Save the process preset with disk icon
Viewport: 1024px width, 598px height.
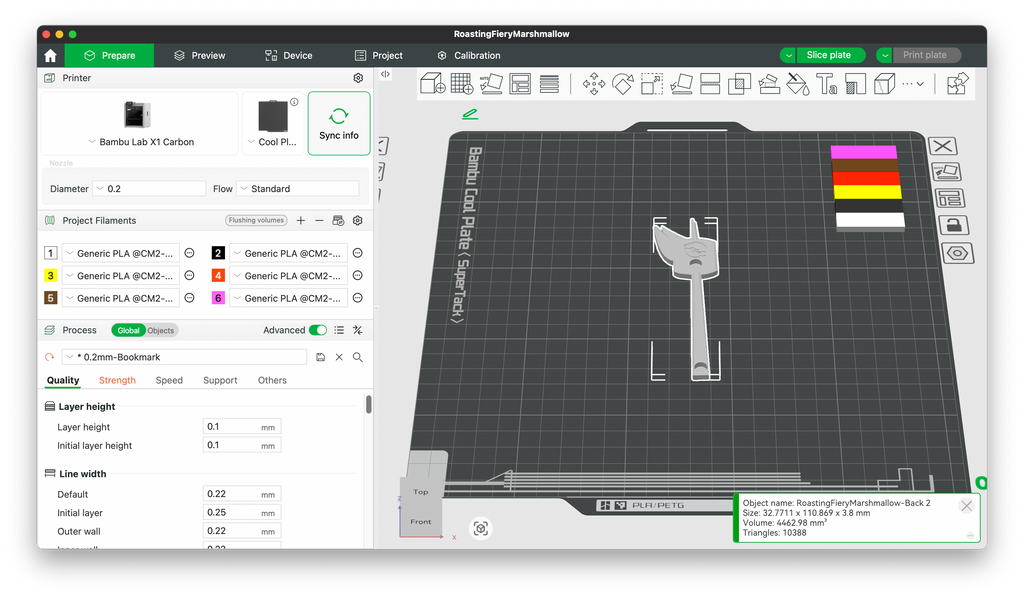[320, 357]
